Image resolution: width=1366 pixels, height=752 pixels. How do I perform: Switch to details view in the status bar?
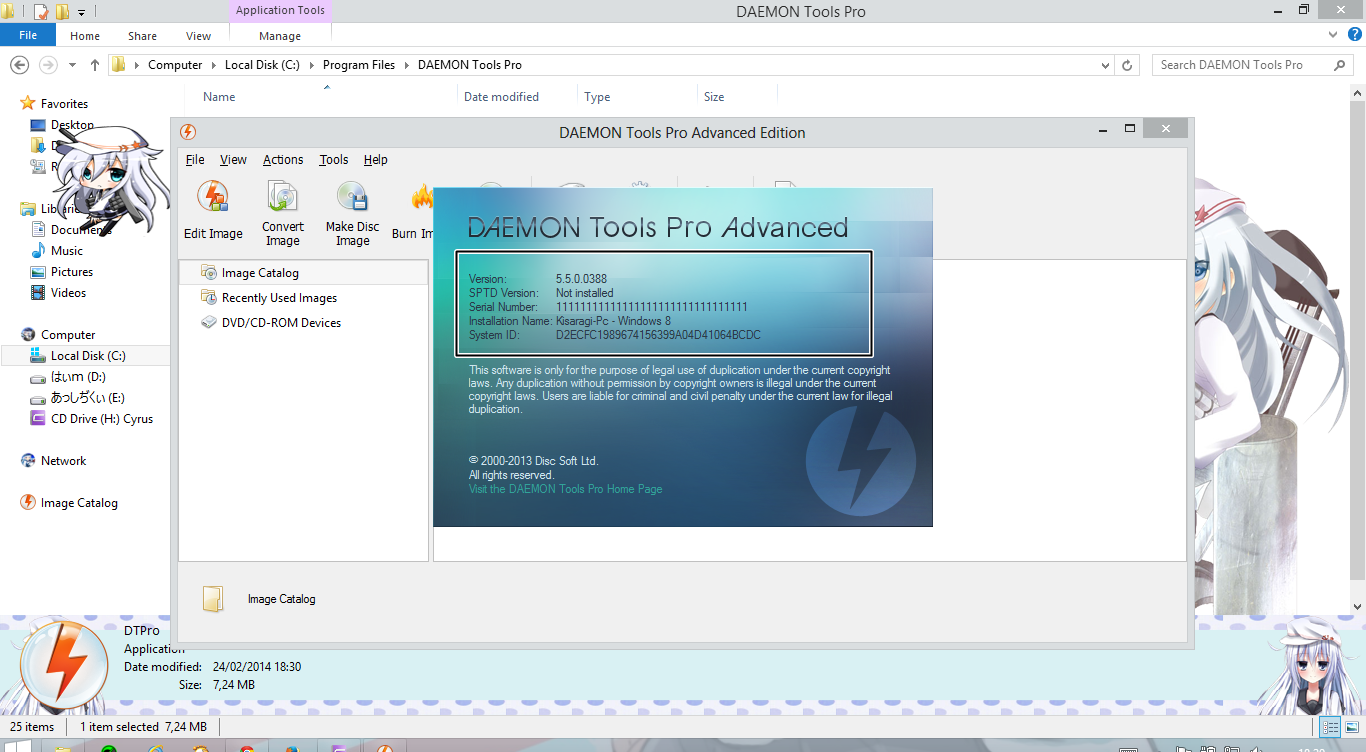coord(1330,727)
